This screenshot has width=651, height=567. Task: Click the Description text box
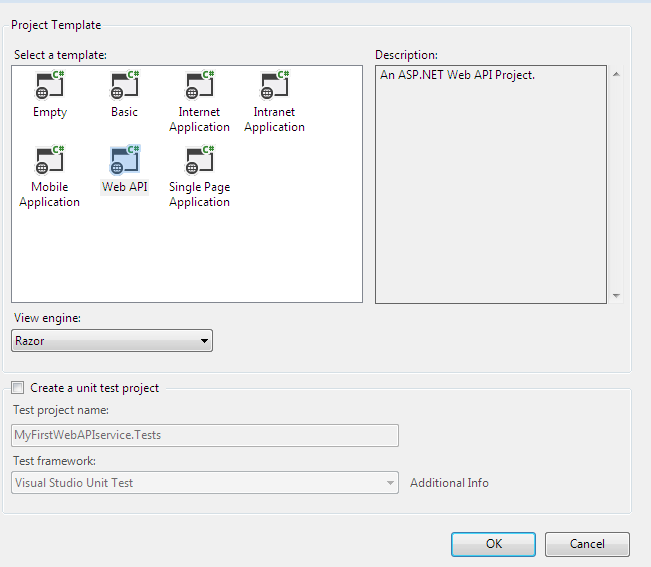491,184
